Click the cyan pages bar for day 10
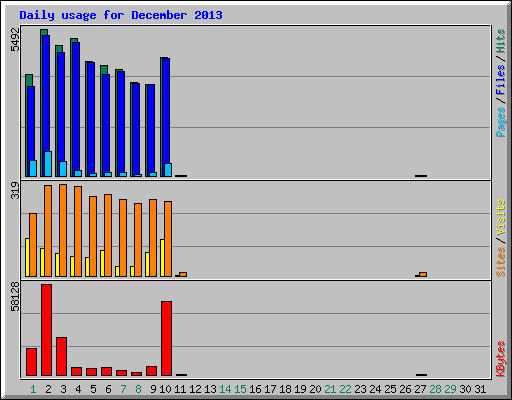The image size is (512, 400). 168,170
